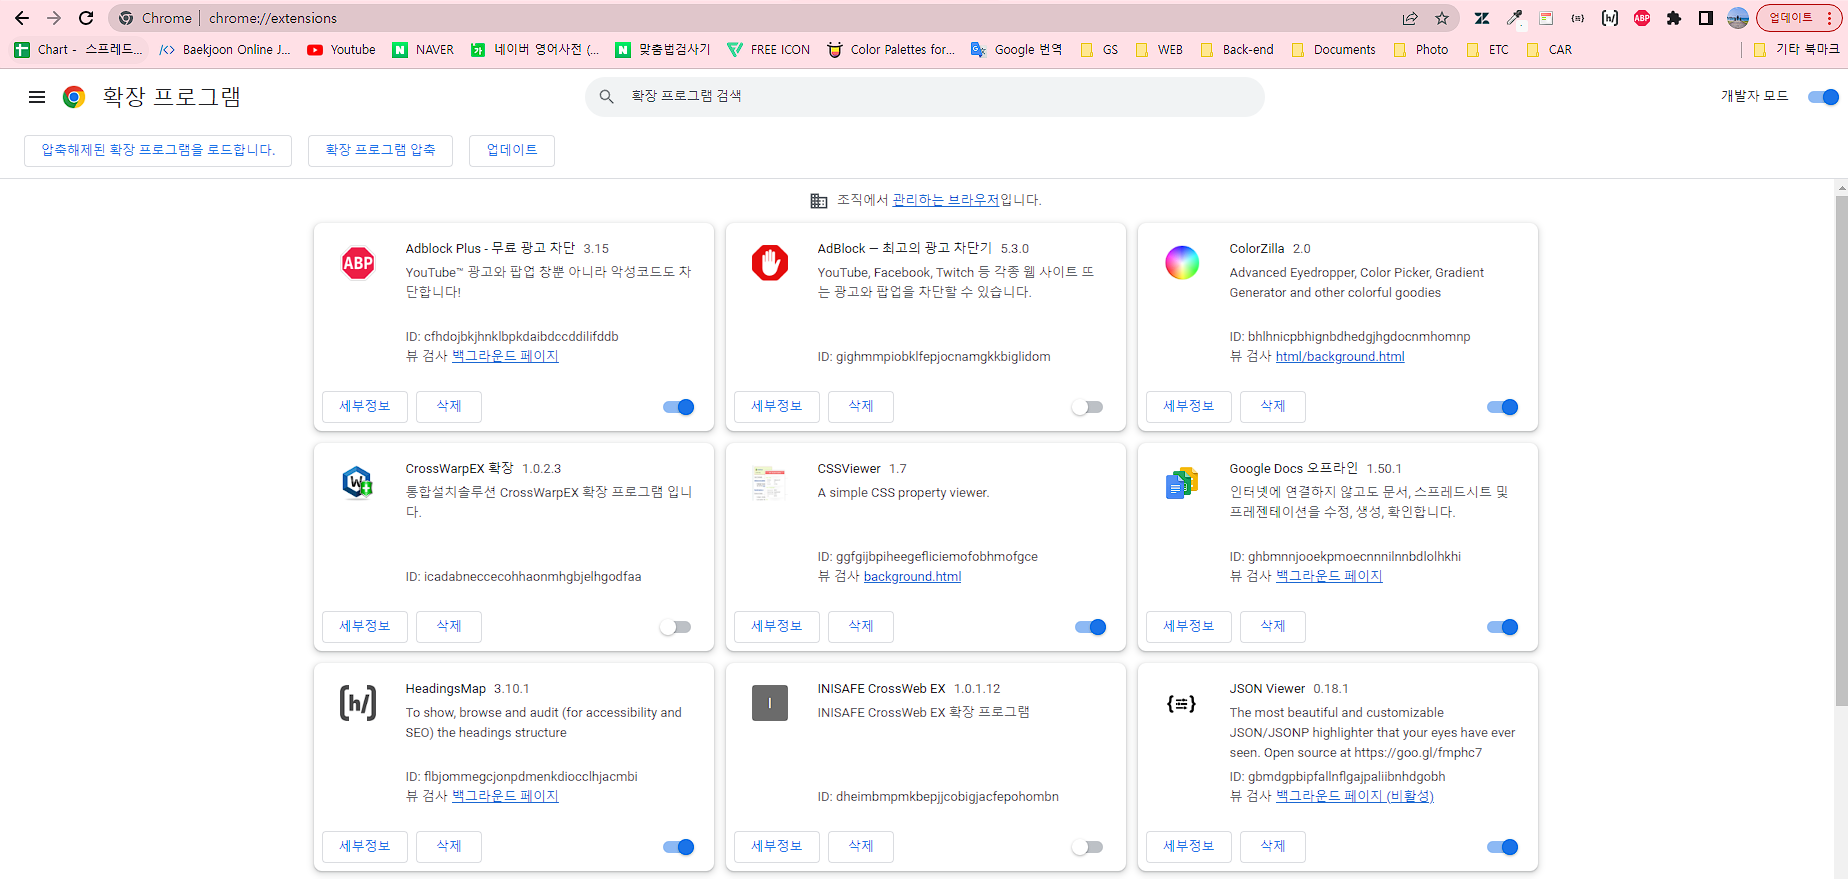Enable the CrossWarpEX extension

pos(675,627)
